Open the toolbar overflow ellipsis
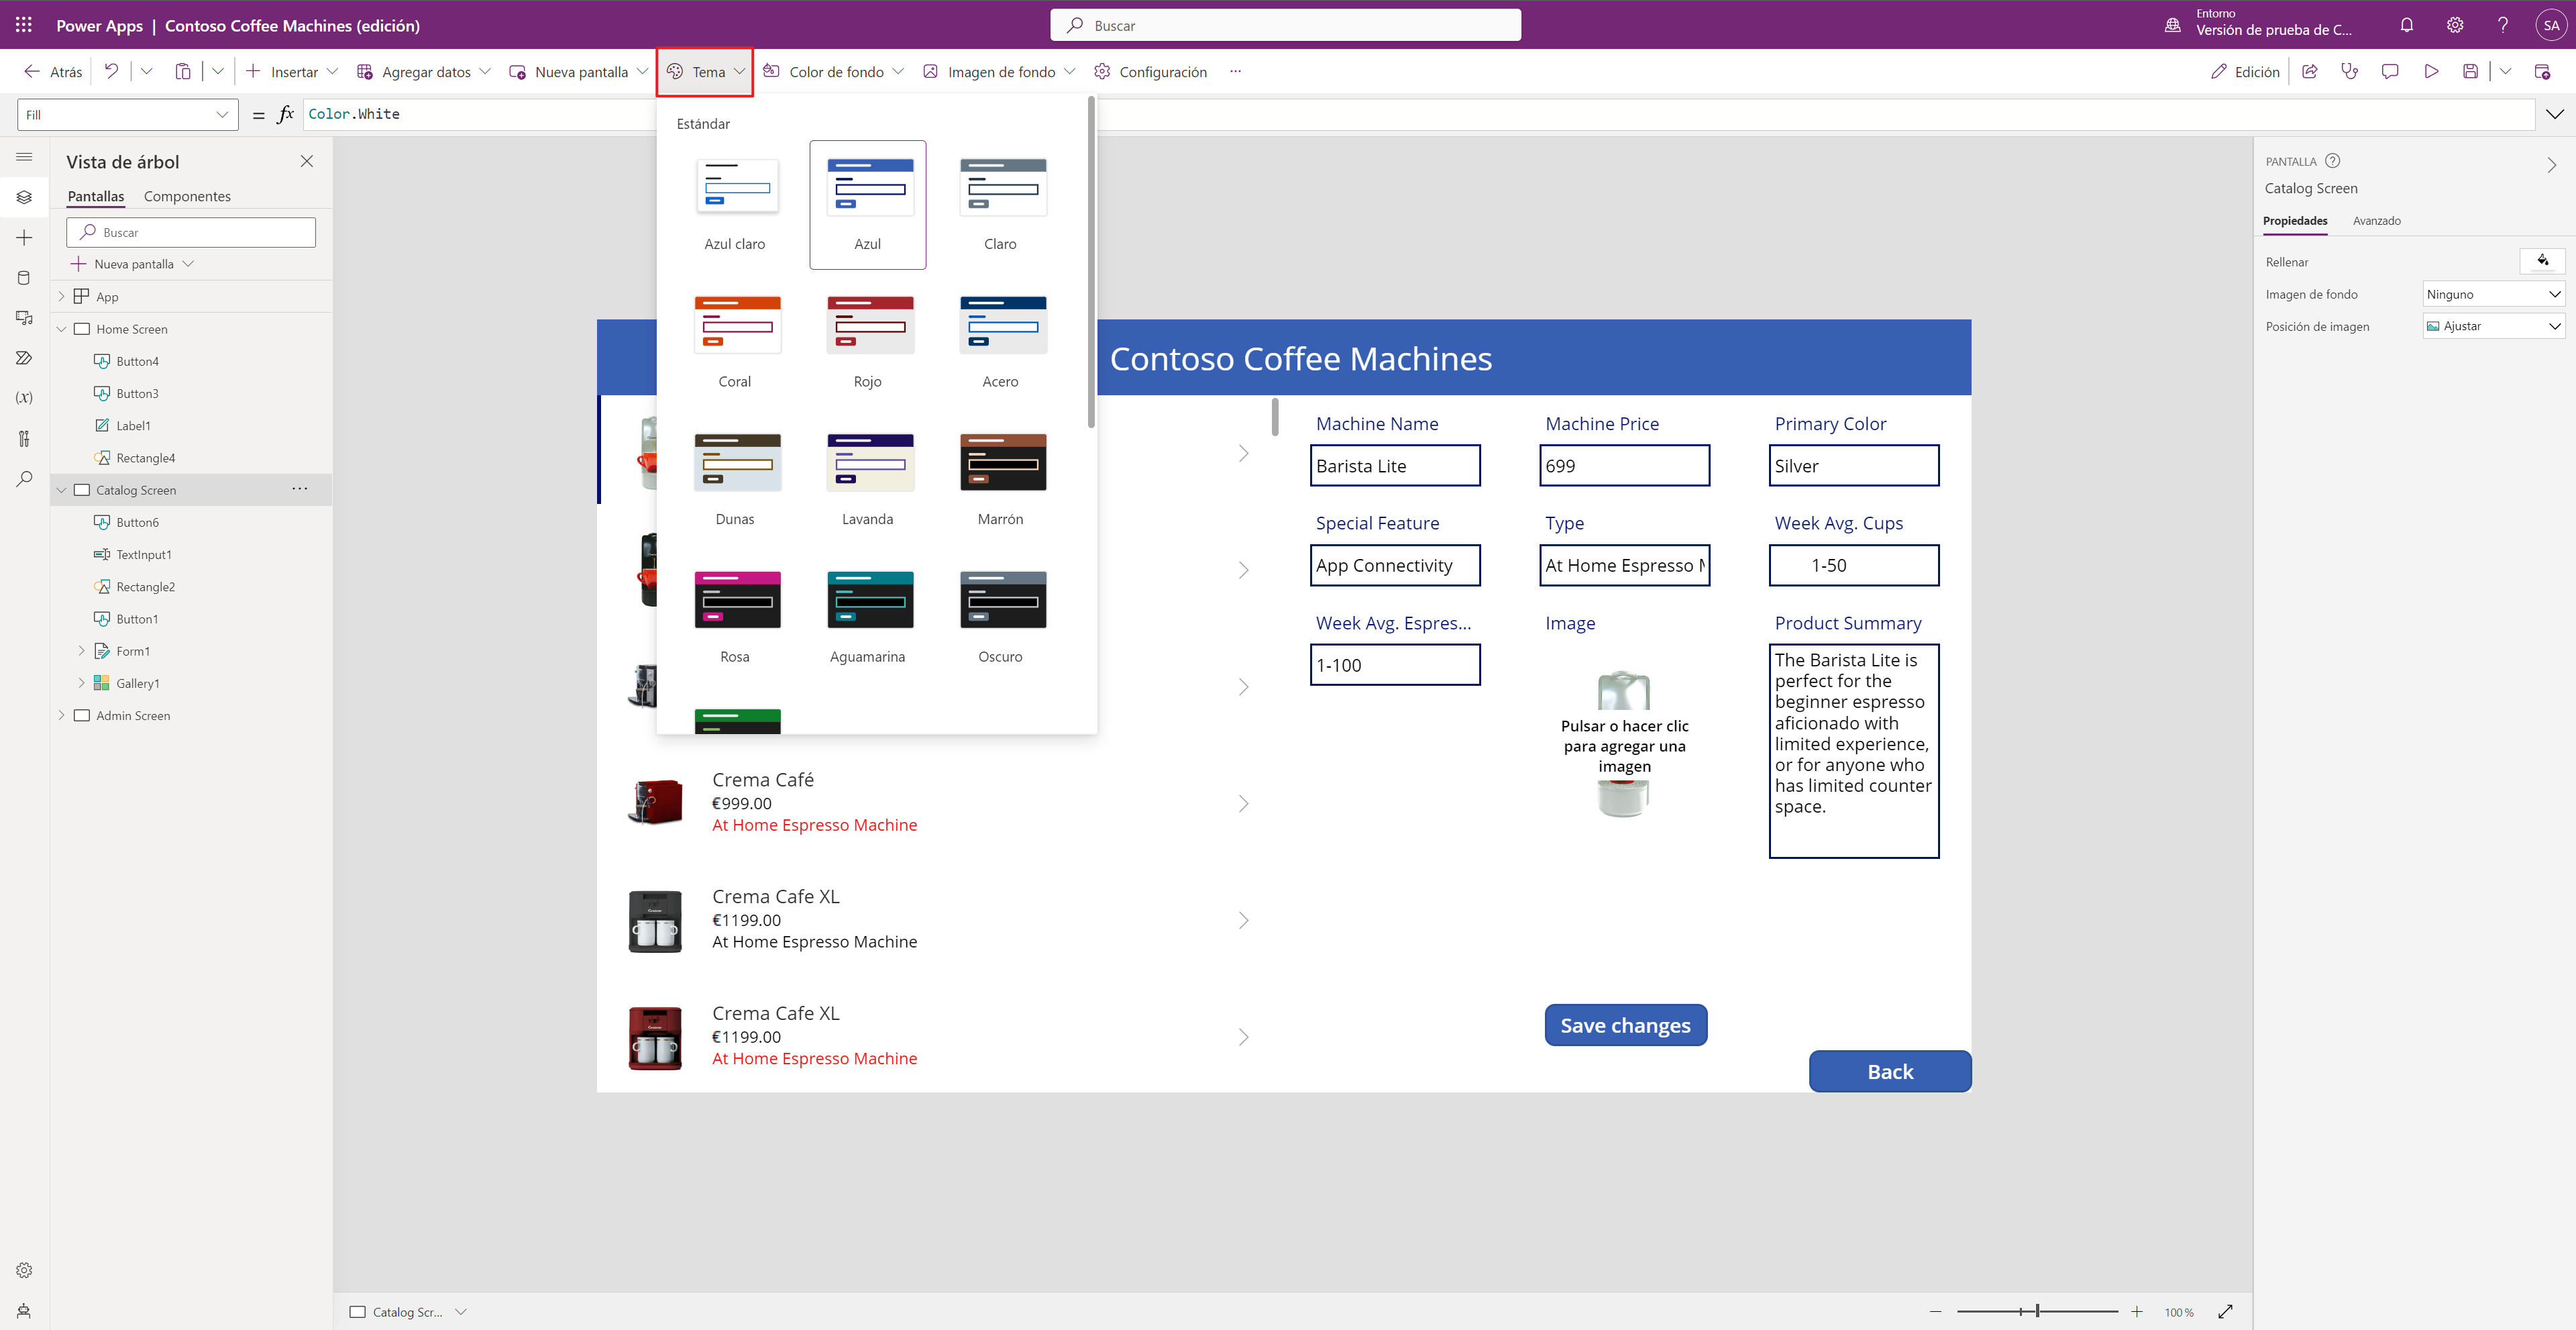Screen dimensions: 2576x1330 (1236, 71)
